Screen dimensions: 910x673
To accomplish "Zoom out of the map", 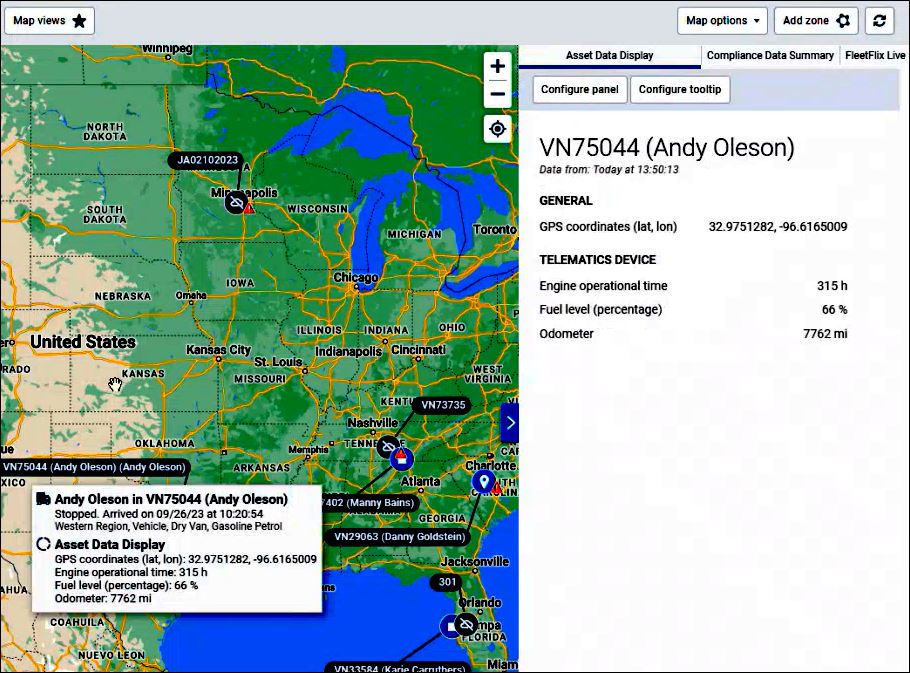I will pyautogui.click(x=497, y=95).
